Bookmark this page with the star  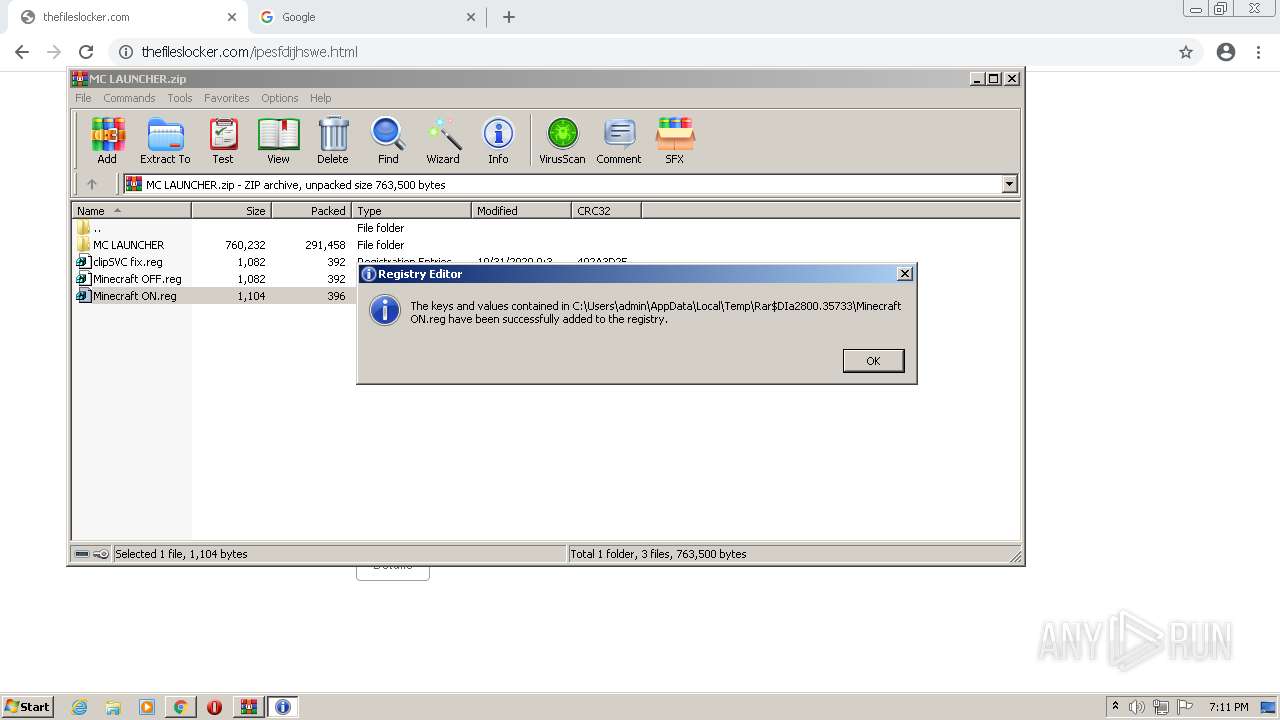coord(1186,52)
